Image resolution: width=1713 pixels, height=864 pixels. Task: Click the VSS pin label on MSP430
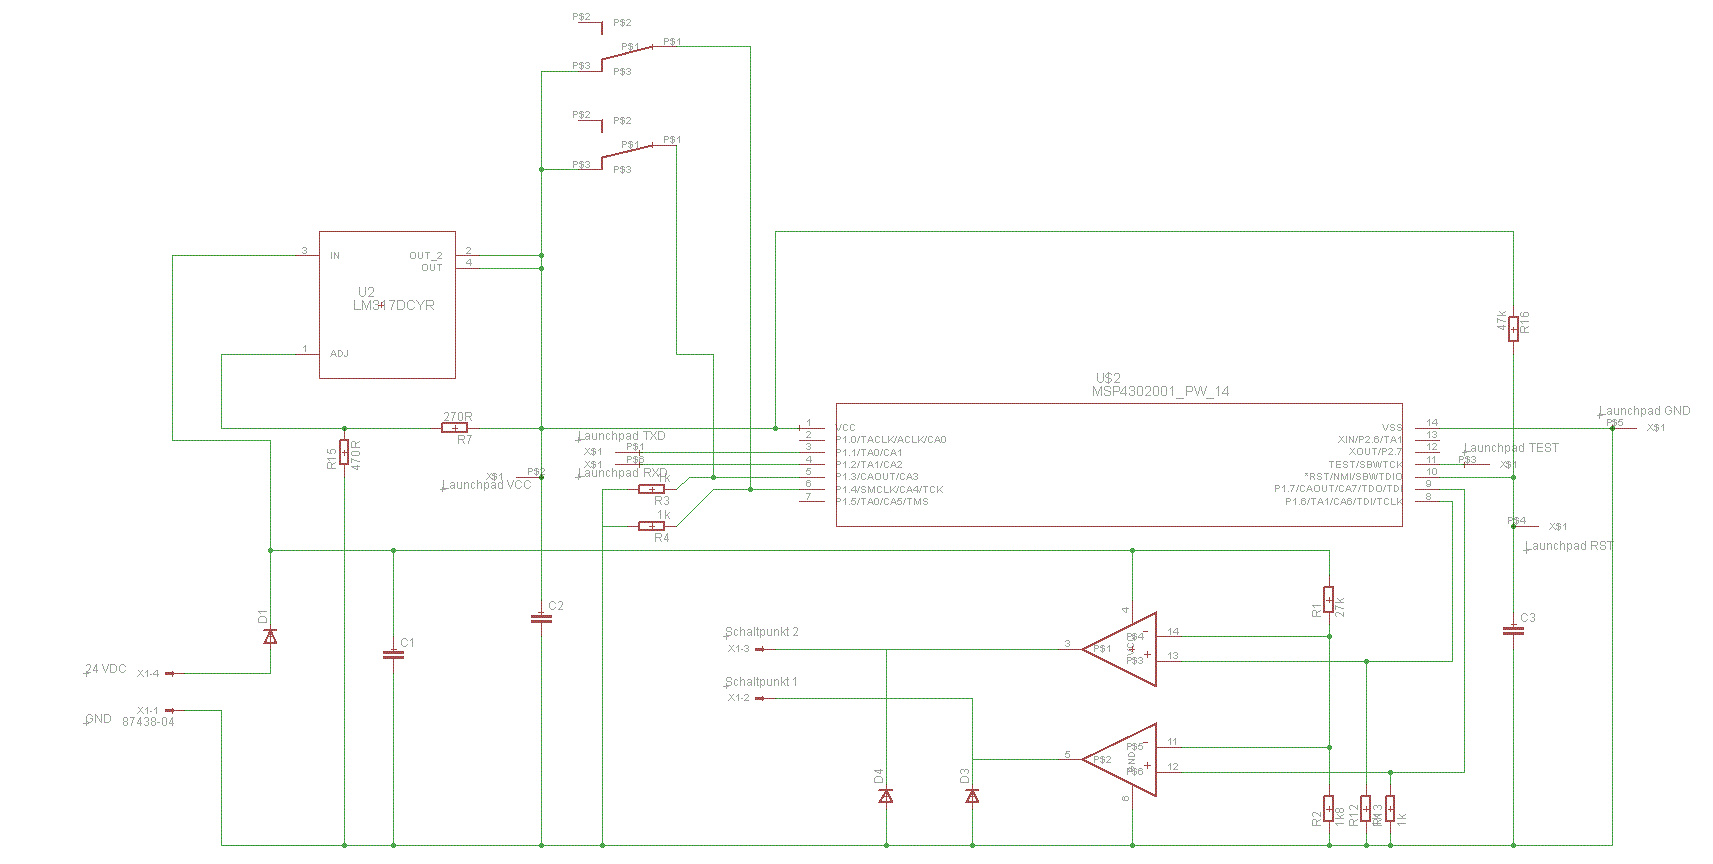[1392, 428]
